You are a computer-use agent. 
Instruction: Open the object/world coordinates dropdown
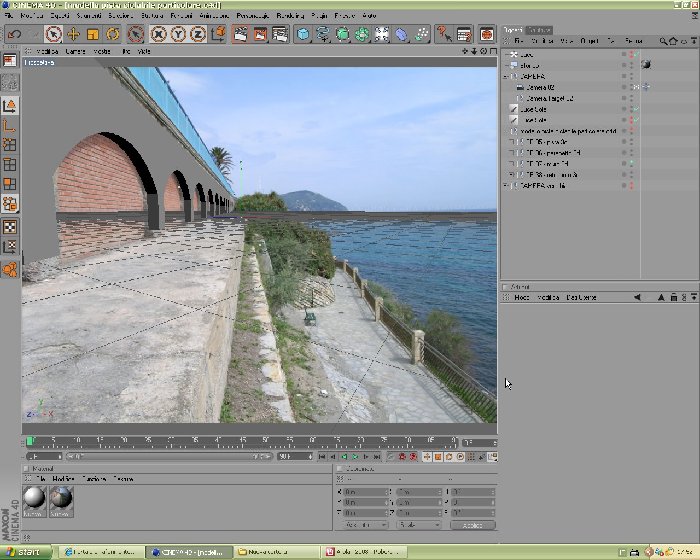point(365,526)
